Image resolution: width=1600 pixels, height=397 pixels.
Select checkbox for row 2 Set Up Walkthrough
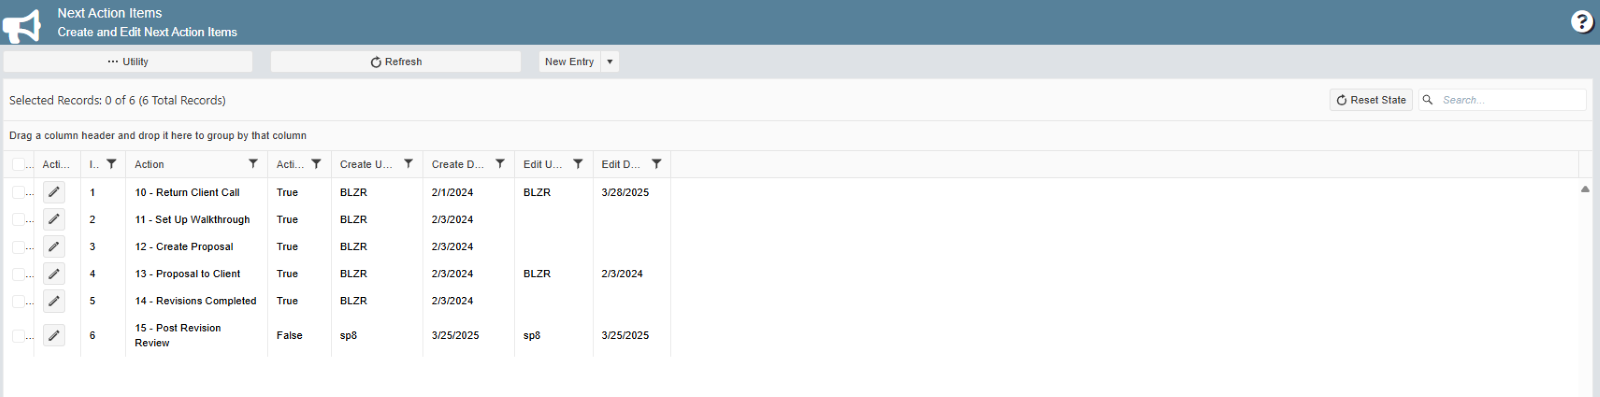18,219
